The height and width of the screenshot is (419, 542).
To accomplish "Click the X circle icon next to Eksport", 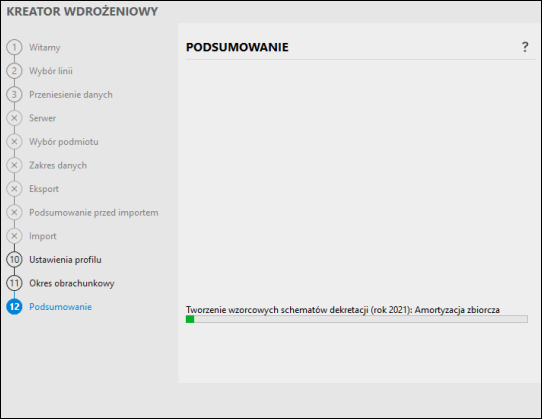I will point(14,189).
